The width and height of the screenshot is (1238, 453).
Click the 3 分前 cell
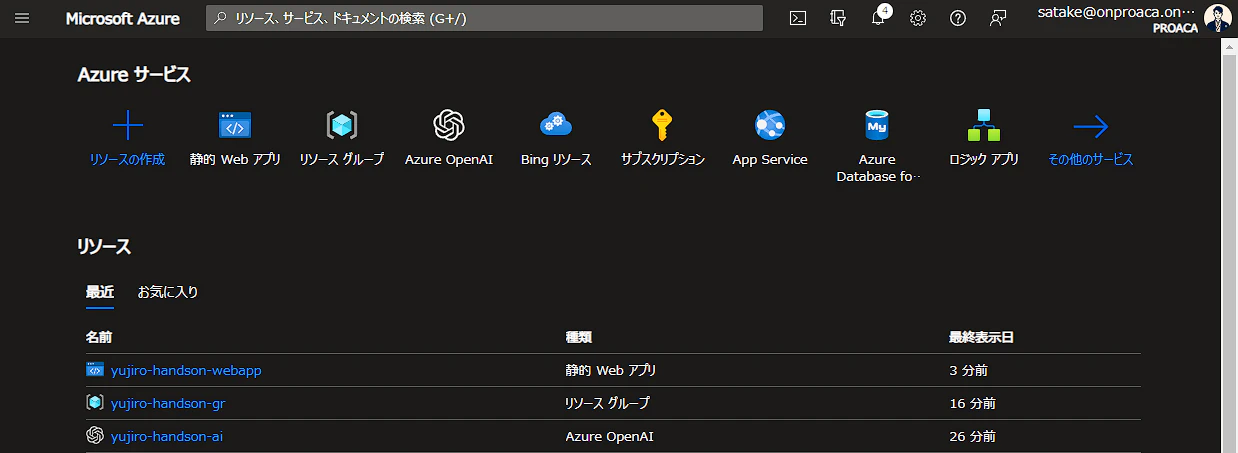[968, 370]
